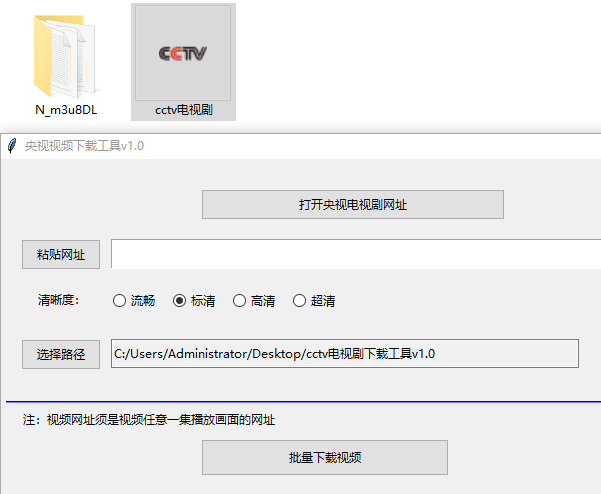The image size is (601, 494).
Task: Click the note text about 视频网址
Action: click(x=149, y=420)
